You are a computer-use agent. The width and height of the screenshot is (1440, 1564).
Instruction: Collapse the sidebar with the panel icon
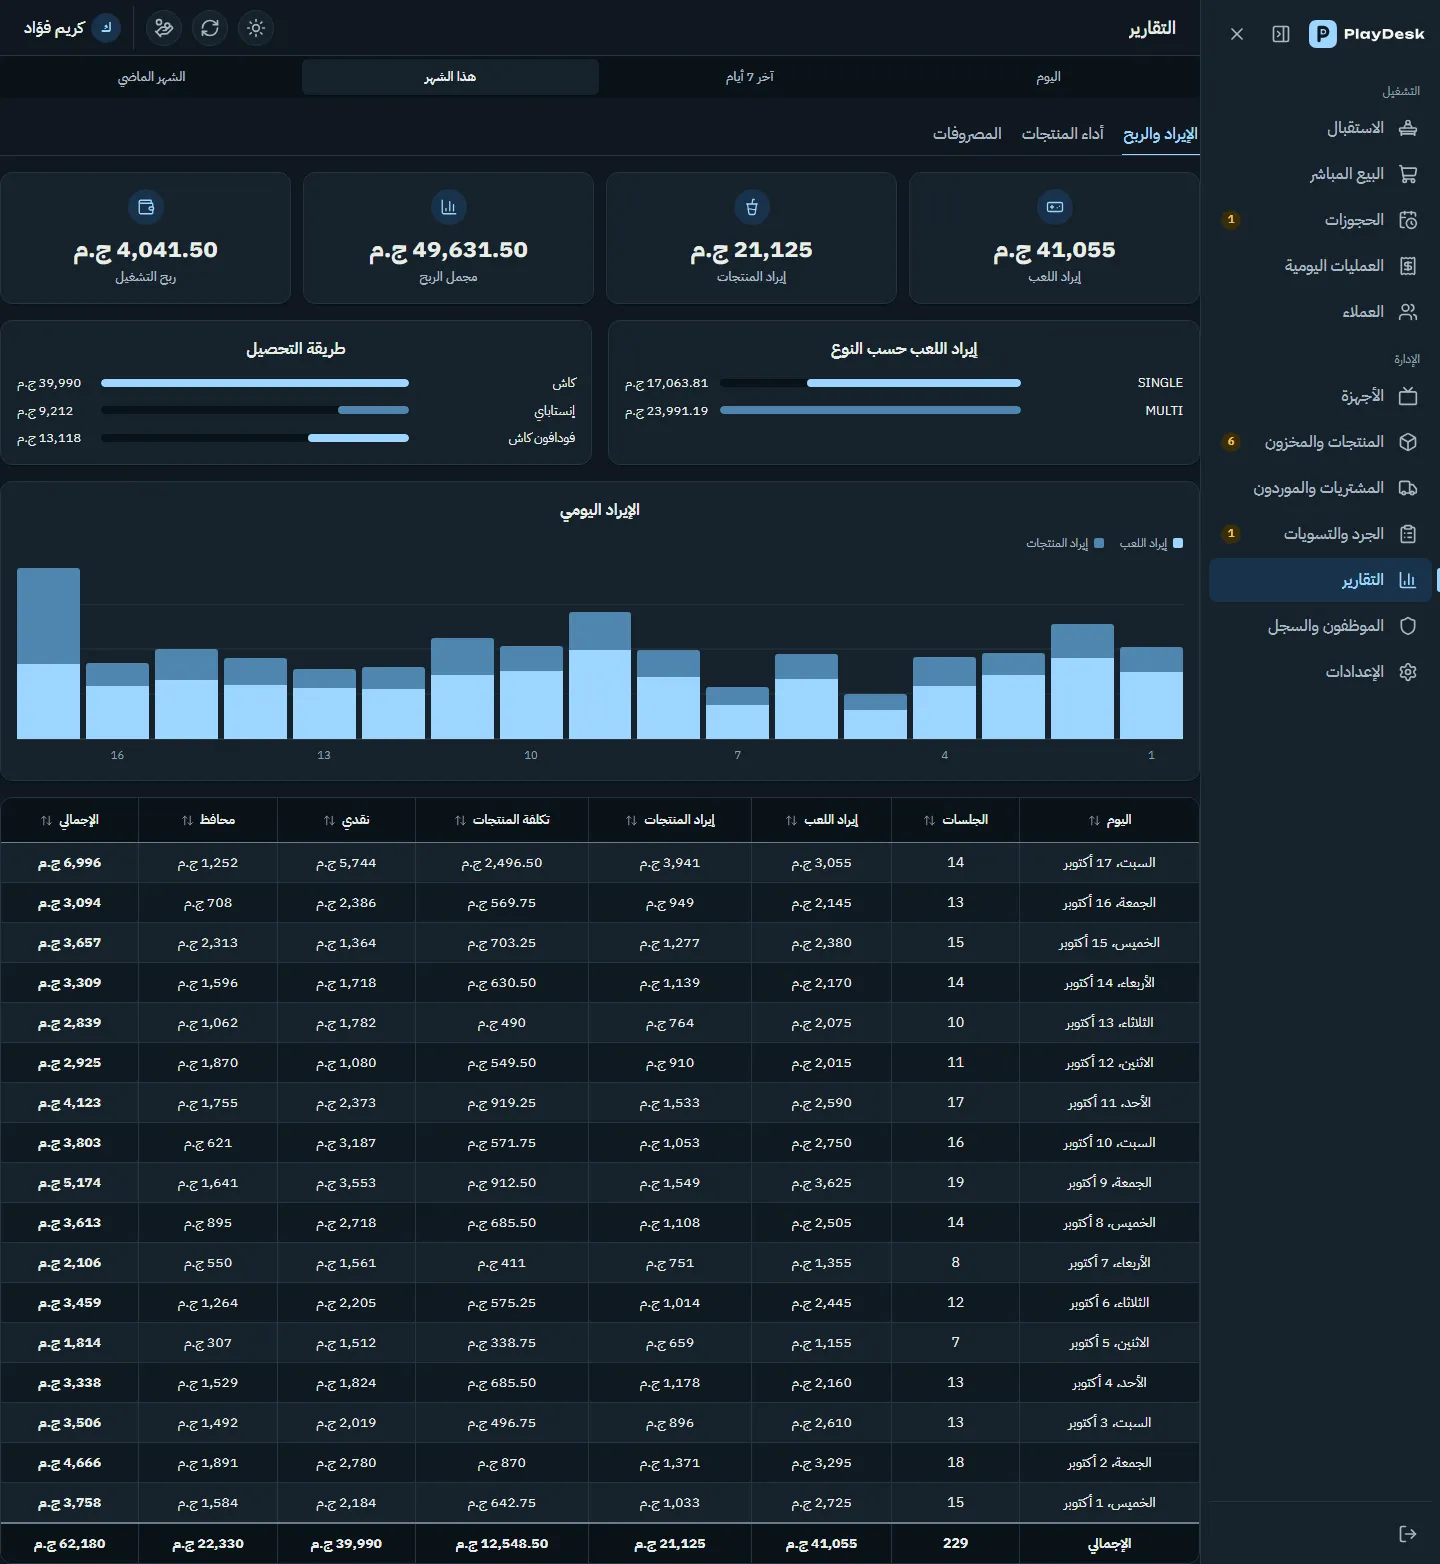(x=1281, y=34)
